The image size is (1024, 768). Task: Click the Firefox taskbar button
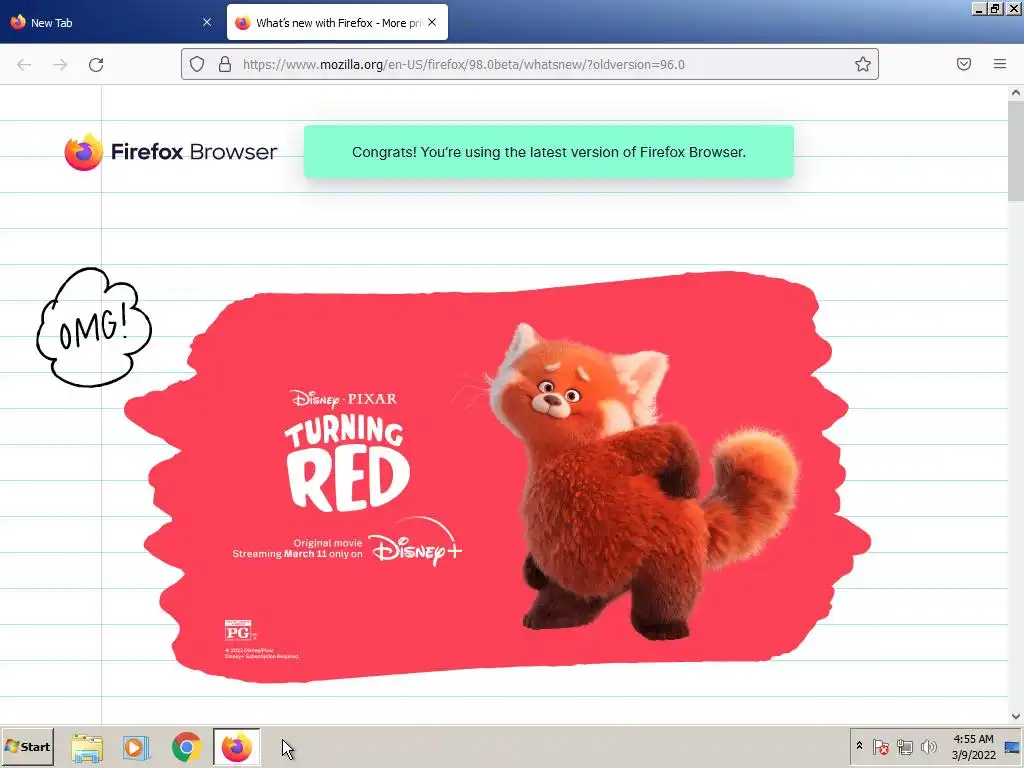pyautogui.click(x=236, y=748)
